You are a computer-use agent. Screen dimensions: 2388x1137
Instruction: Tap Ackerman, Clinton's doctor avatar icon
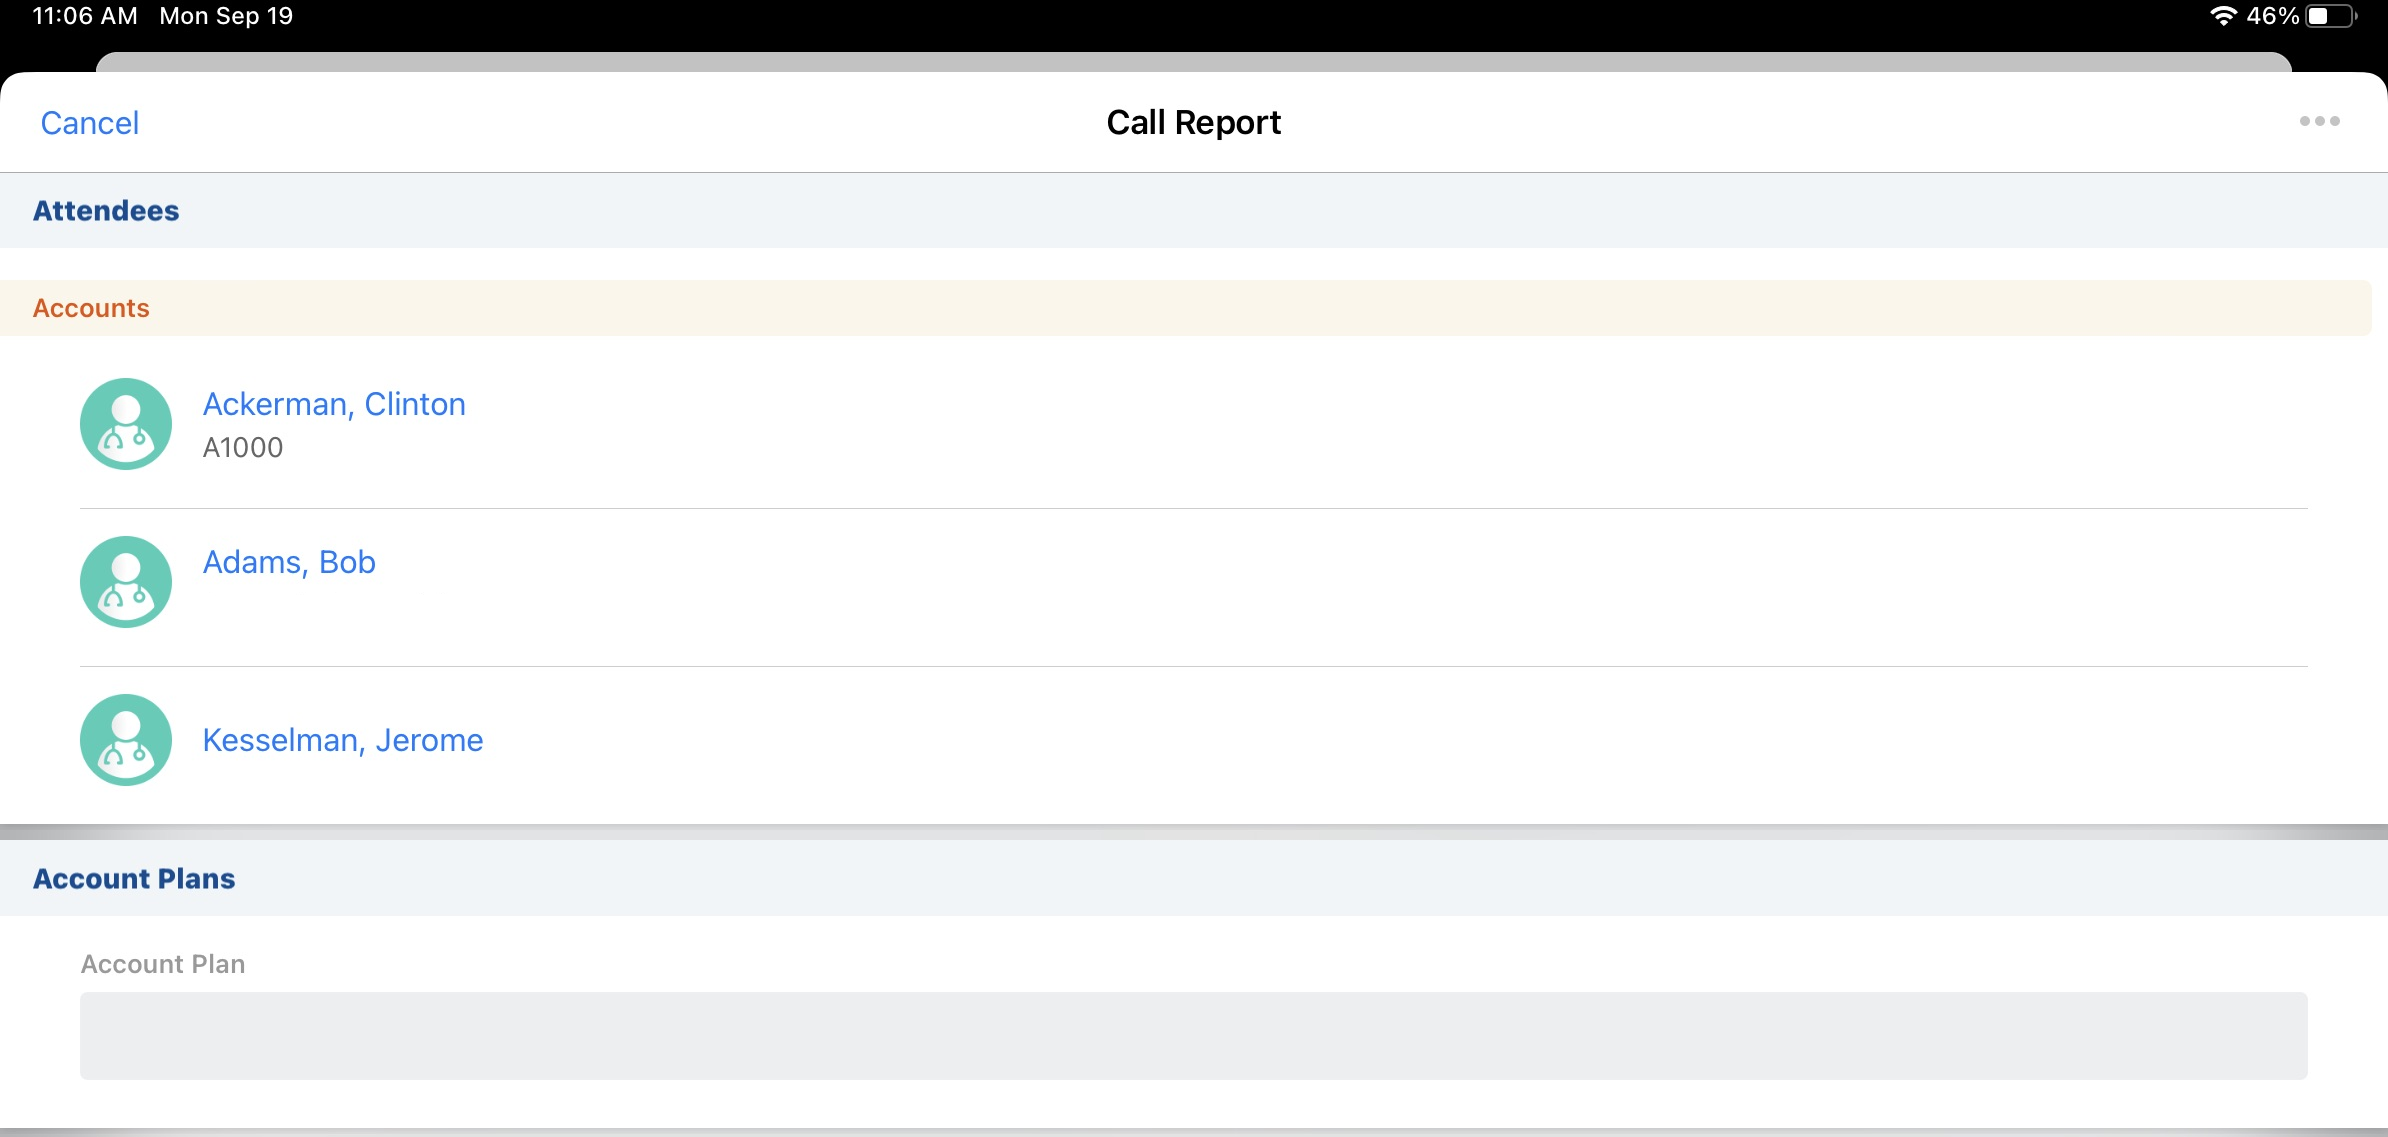click(x=126, y=424)
